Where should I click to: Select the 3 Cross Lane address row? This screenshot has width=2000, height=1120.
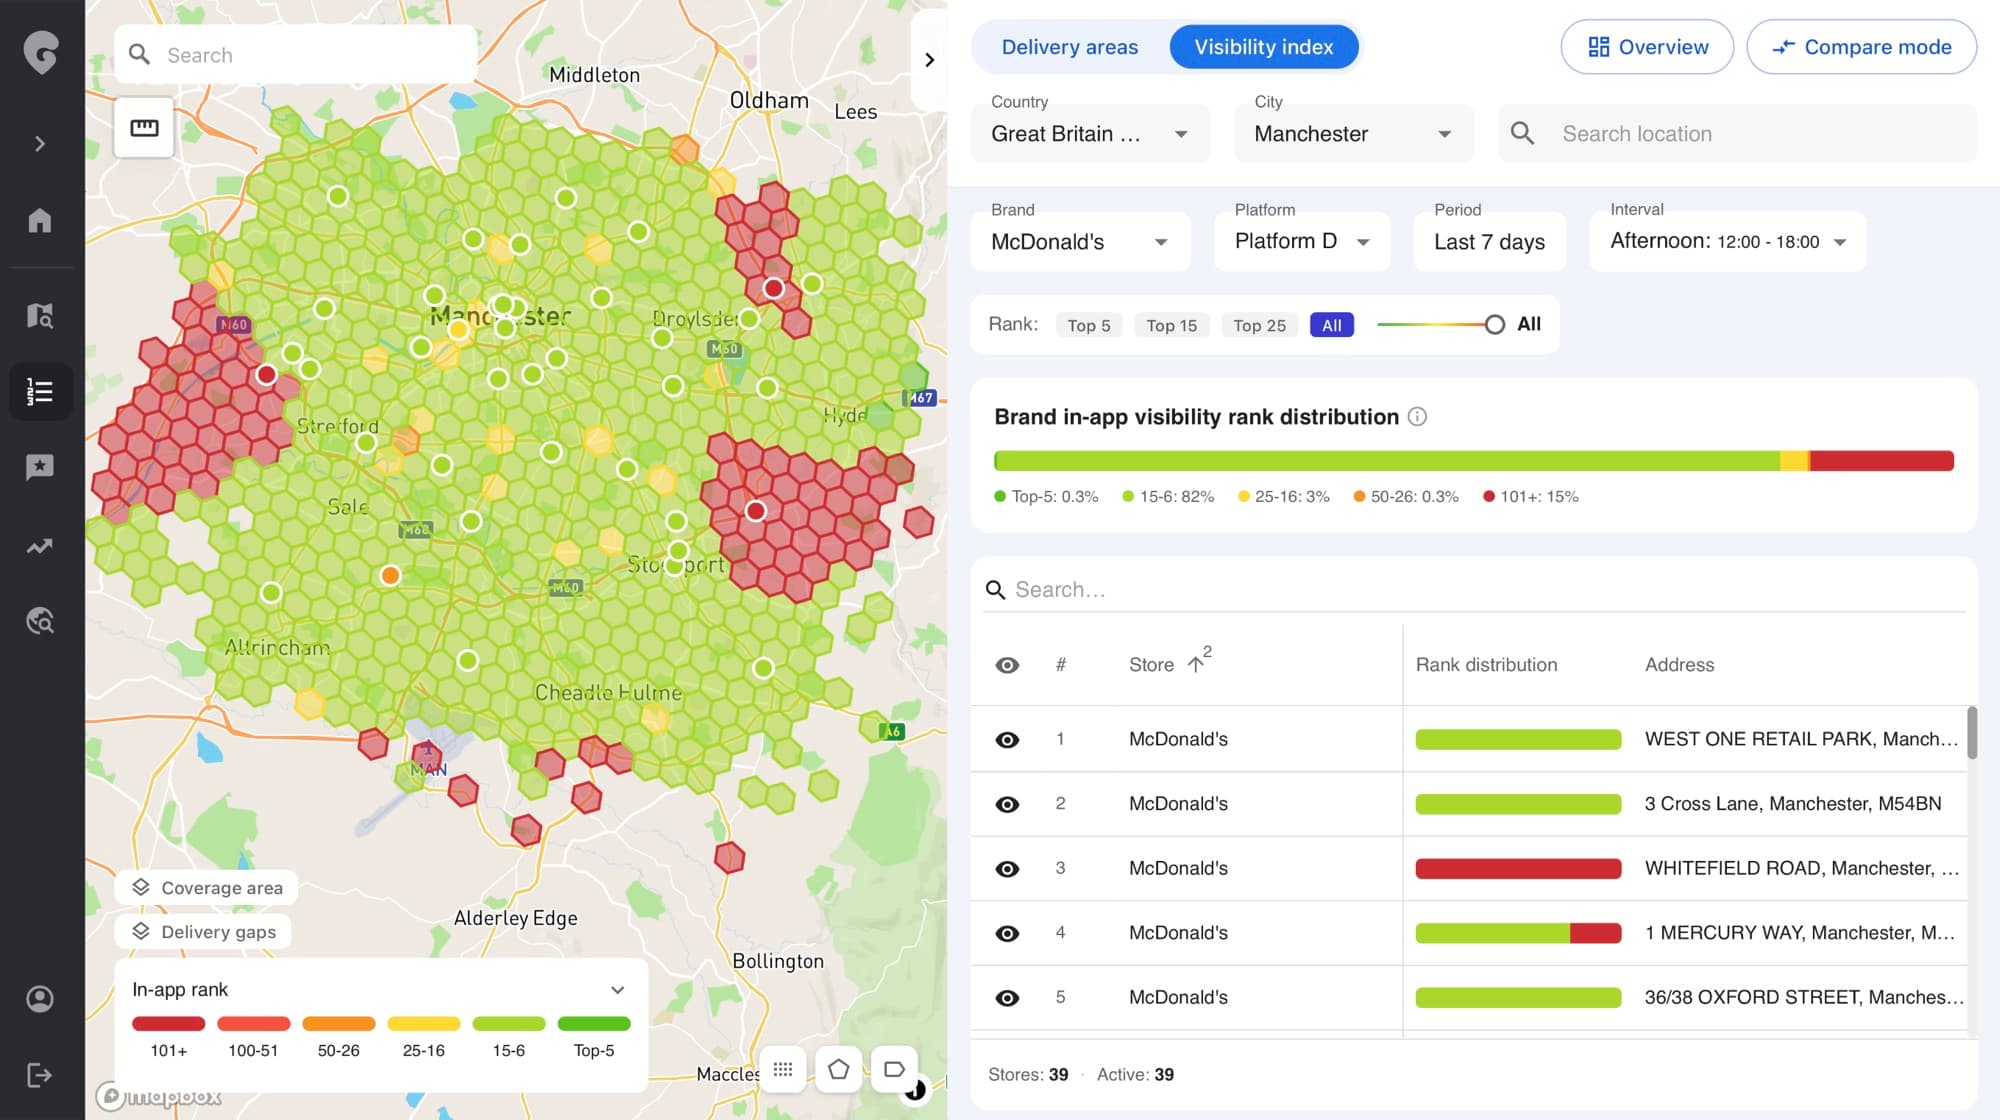click(x=1793, y=804)
